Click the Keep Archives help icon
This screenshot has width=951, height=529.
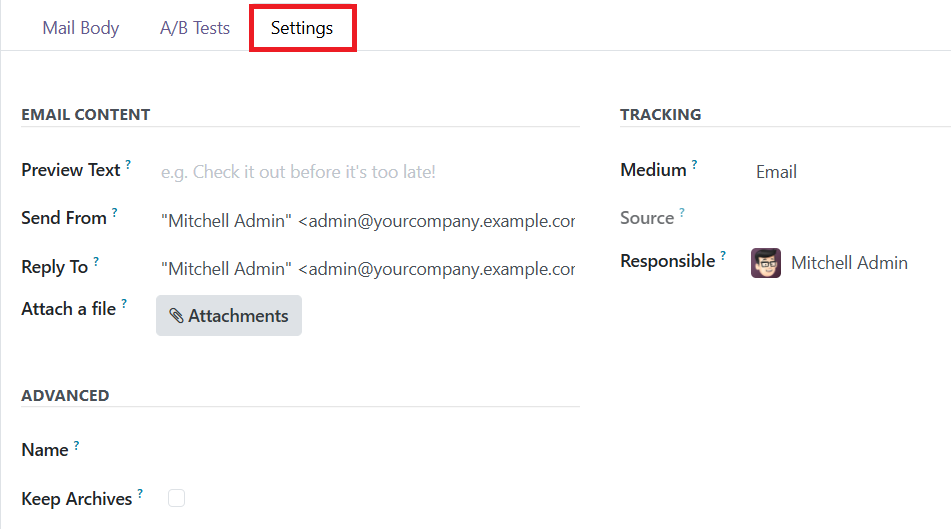tap(140, 493)
